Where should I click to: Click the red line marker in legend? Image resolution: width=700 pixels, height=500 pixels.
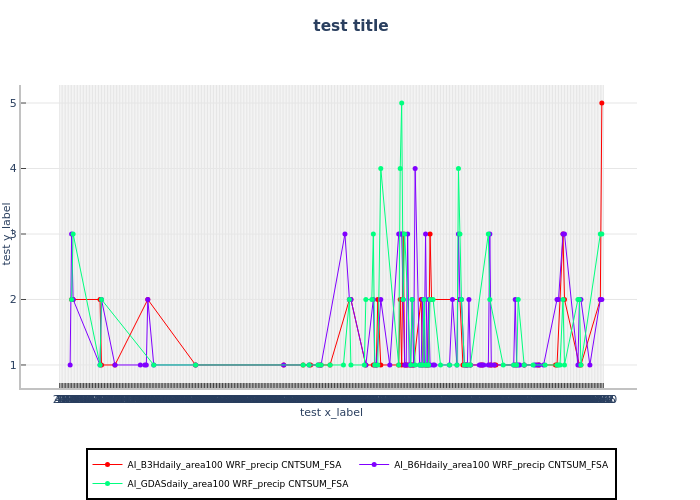106,465
